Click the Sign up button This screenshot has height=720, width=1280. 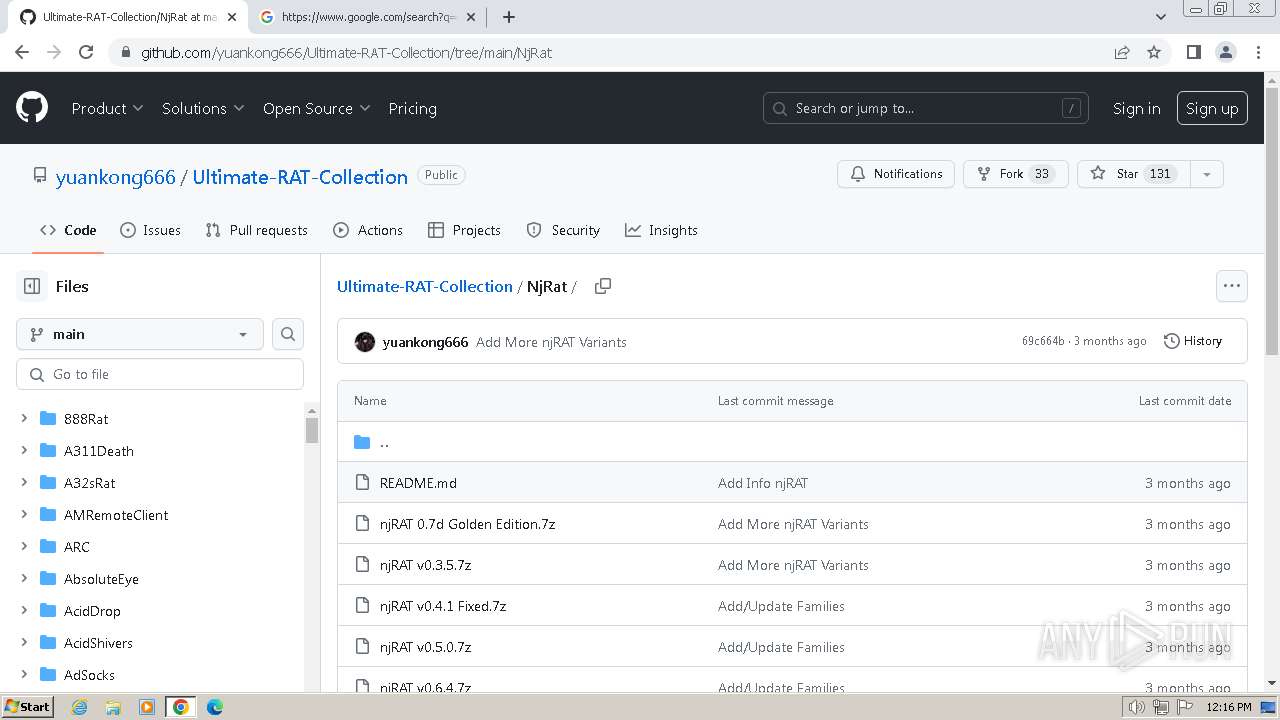click(1212, 108)
